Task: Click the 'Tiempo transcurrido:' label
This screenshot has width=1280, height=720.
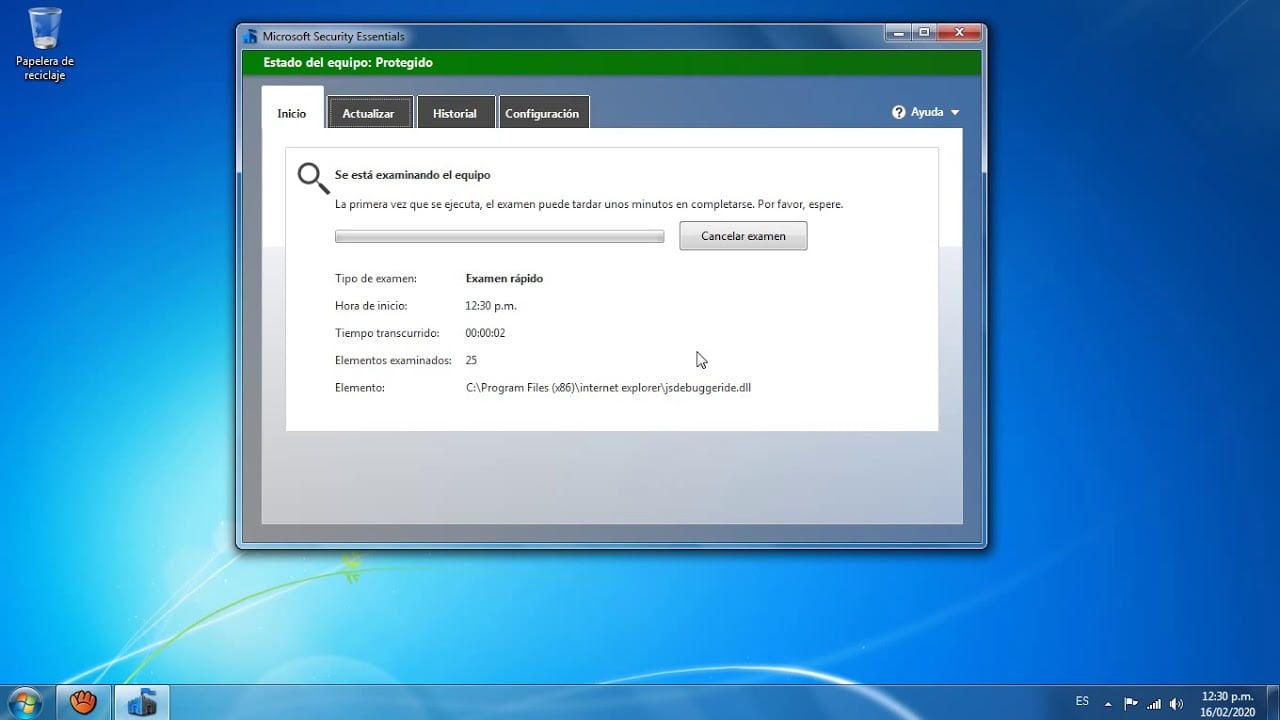Action: click(387, 333)
